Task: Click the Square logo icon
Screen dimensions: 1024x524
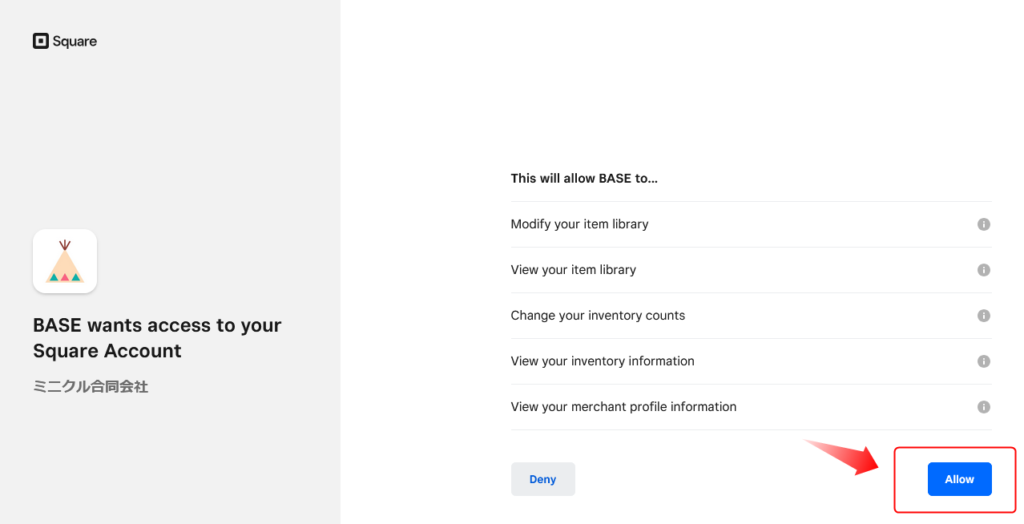Action: (40, 41)
